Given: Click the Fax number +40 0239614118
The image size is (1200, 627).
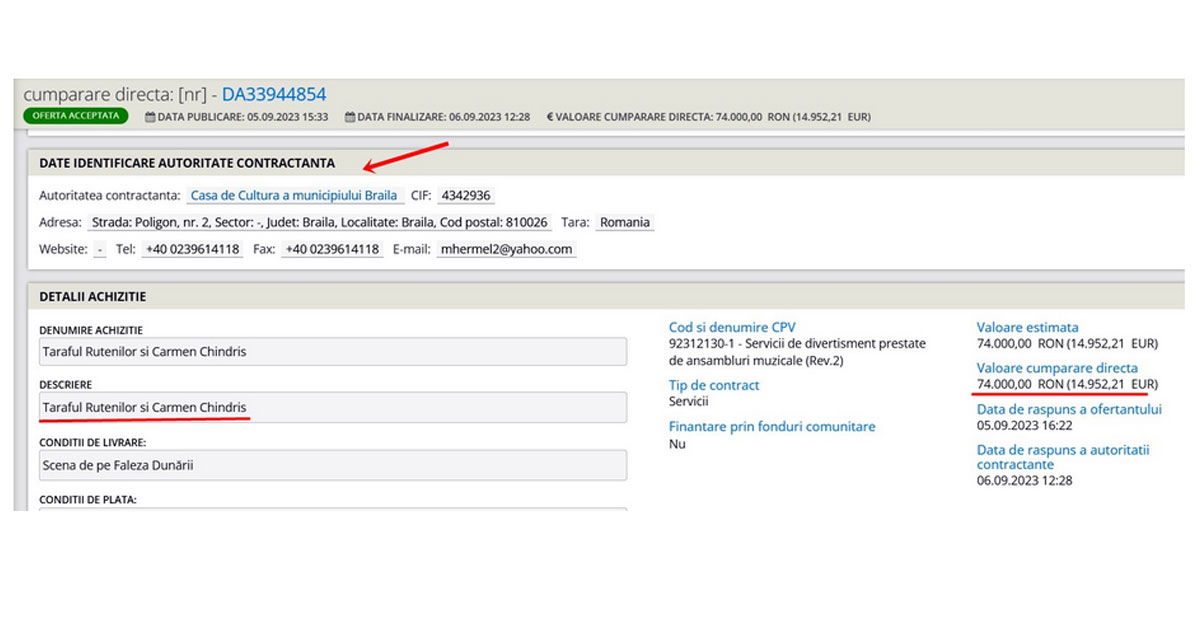Looking at the screenshot, I should pos(331,249).
